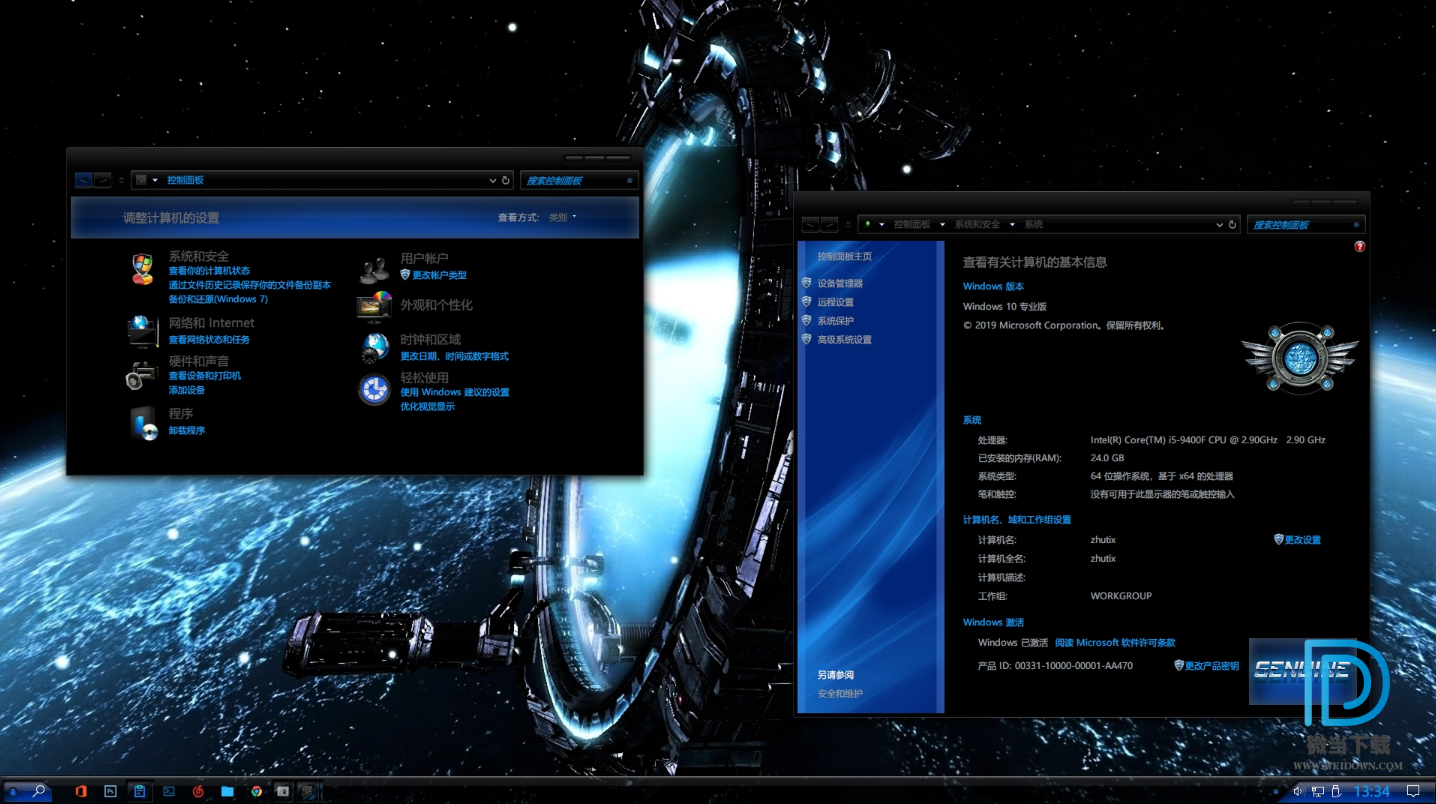Click the Windows Start button
1436x804 pixels.
click(x=13, y=791)
